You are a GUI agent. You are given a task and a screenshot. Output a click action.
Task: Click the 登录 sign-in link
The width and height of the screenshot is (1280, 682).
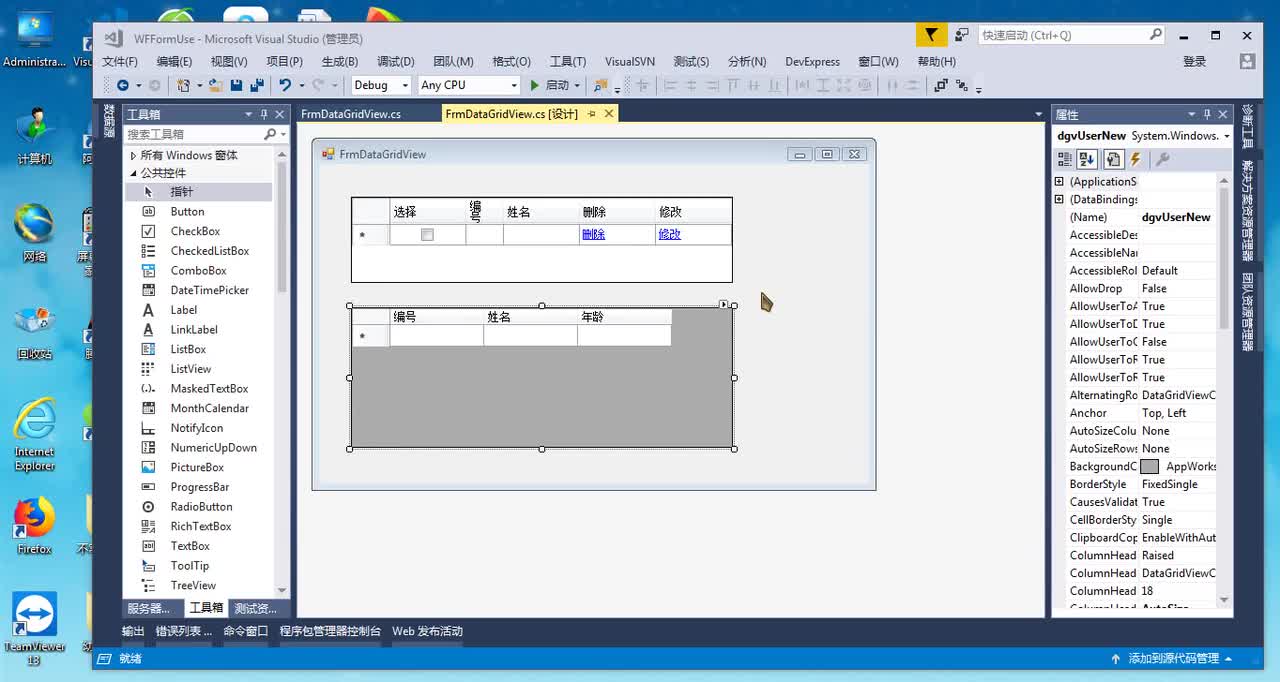(1195, 62)
